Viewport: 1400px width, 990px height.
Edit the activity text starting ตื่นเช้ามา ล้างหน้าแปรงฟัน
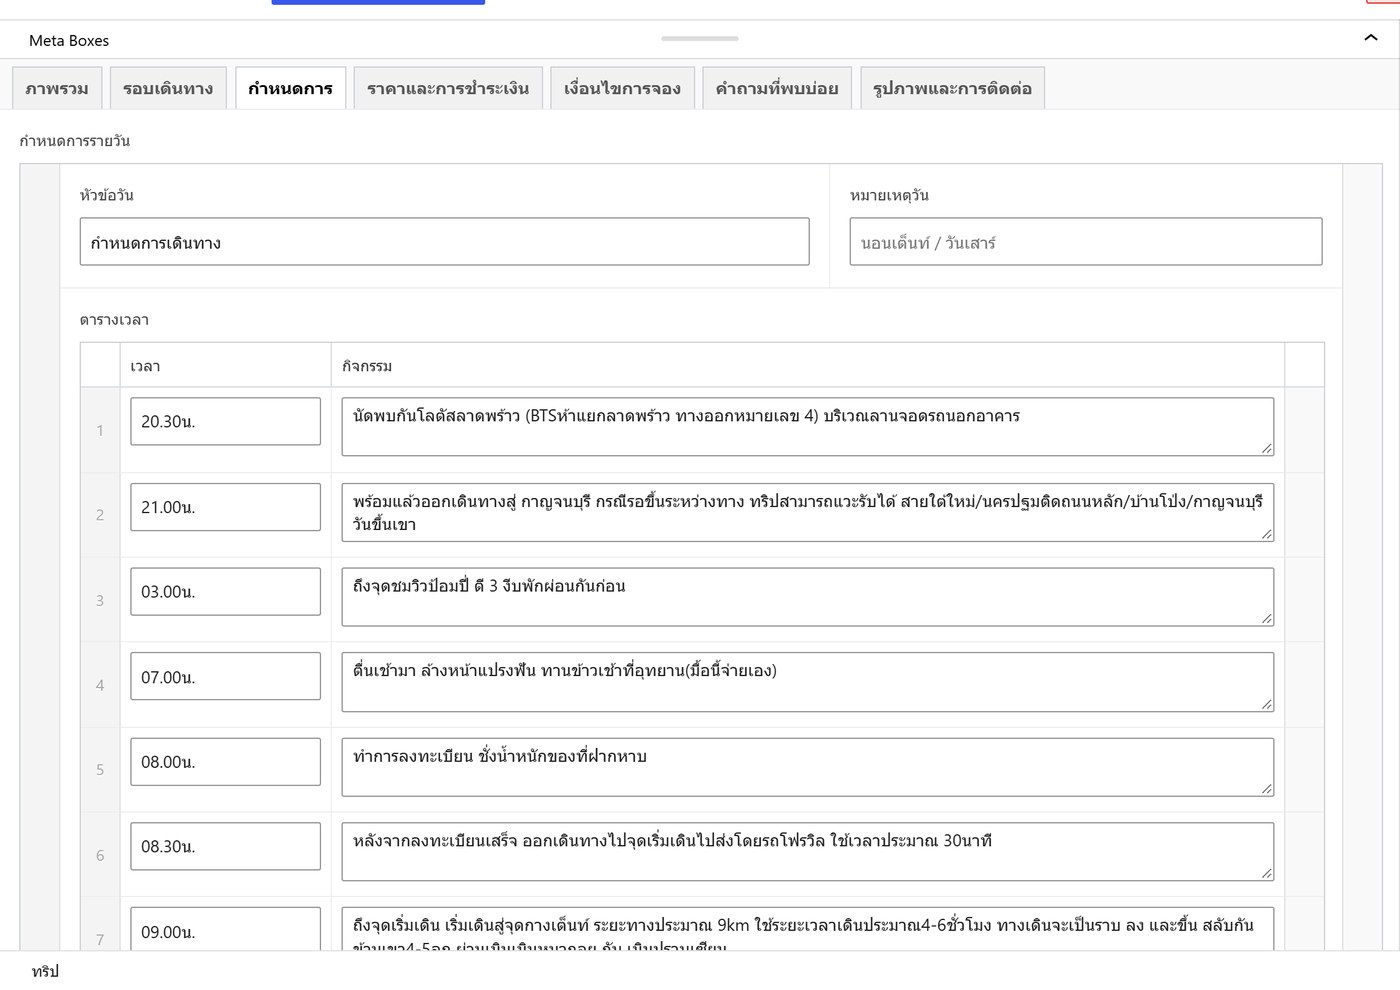coord(808,682)
